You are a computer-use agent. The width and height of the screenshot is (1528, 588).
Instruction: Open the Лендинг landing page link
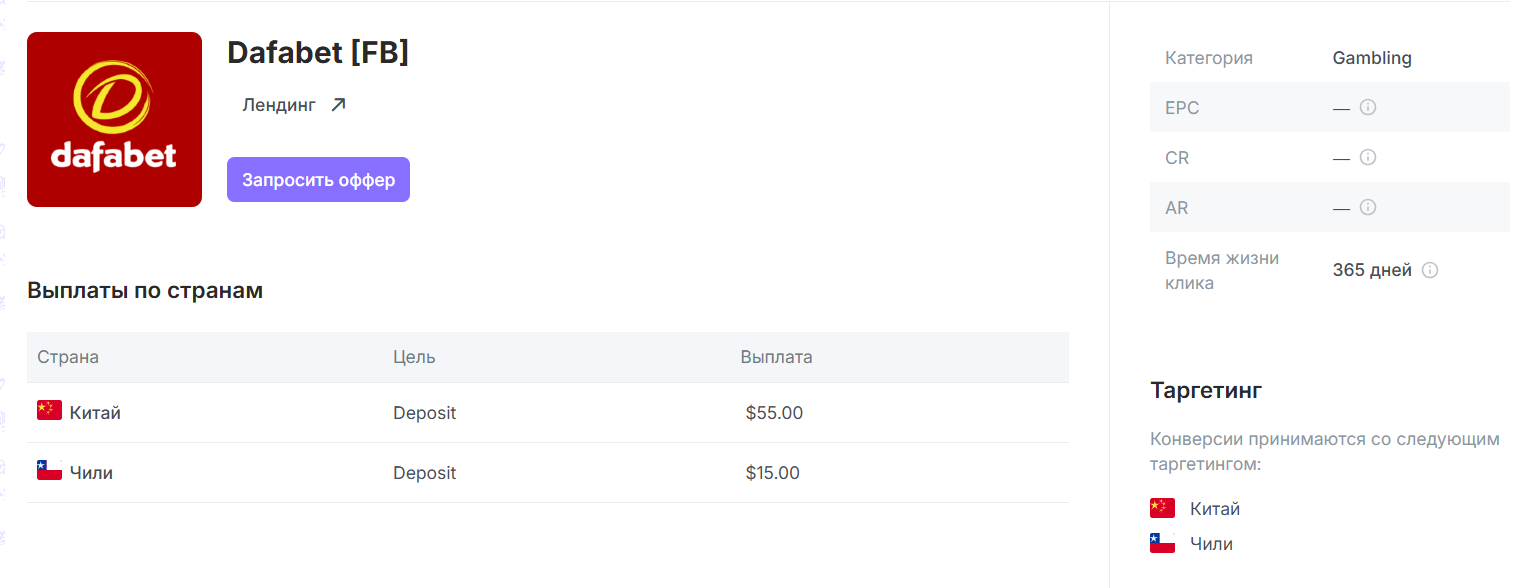279,105
